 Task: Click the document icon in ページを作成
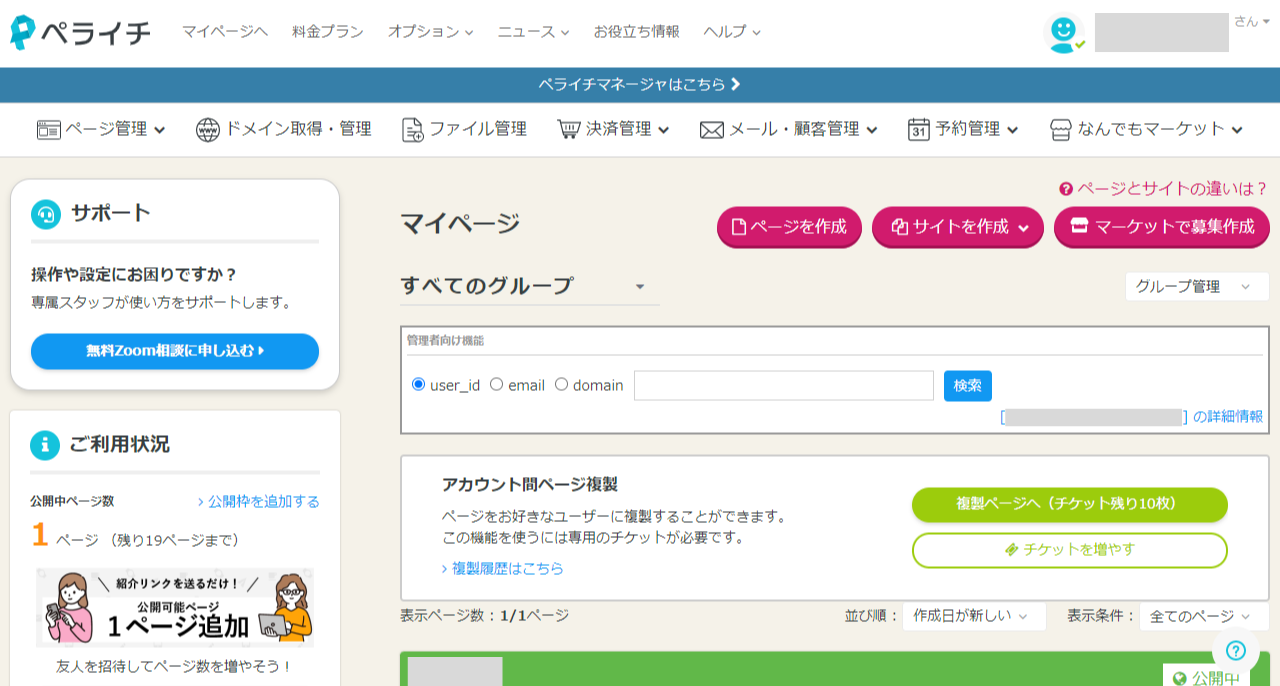click(x=739, y=227)
